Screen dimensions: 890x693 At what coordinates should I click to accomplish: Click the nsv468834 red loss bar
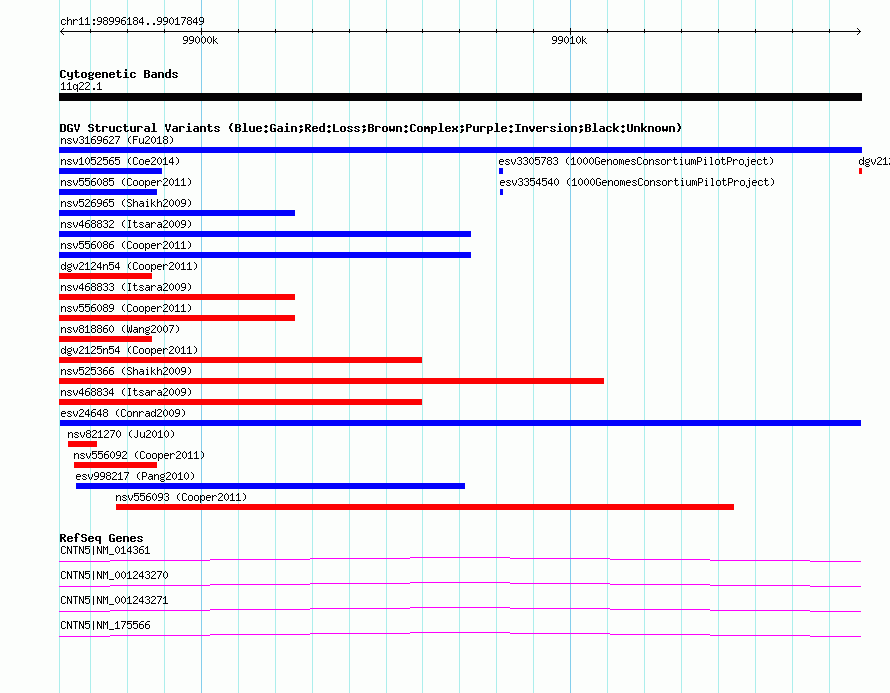click(x=241, y=402)
